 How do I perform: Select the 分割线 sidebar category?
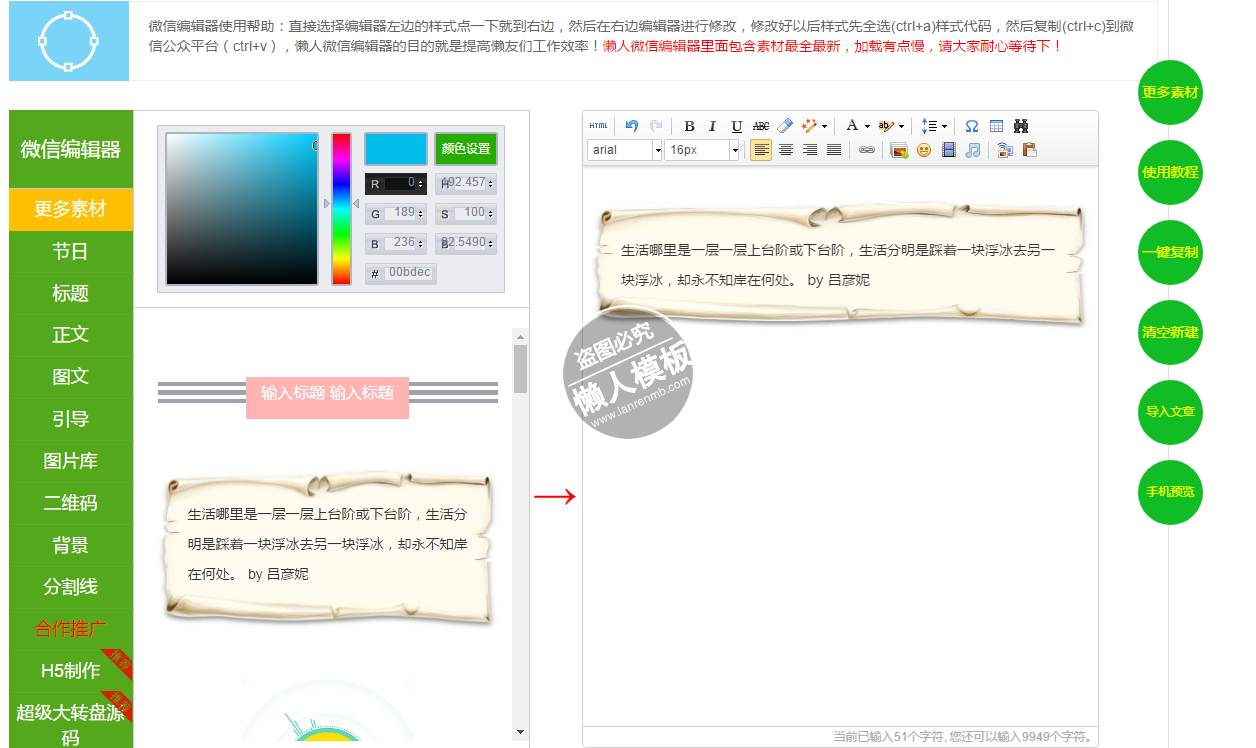71,587
